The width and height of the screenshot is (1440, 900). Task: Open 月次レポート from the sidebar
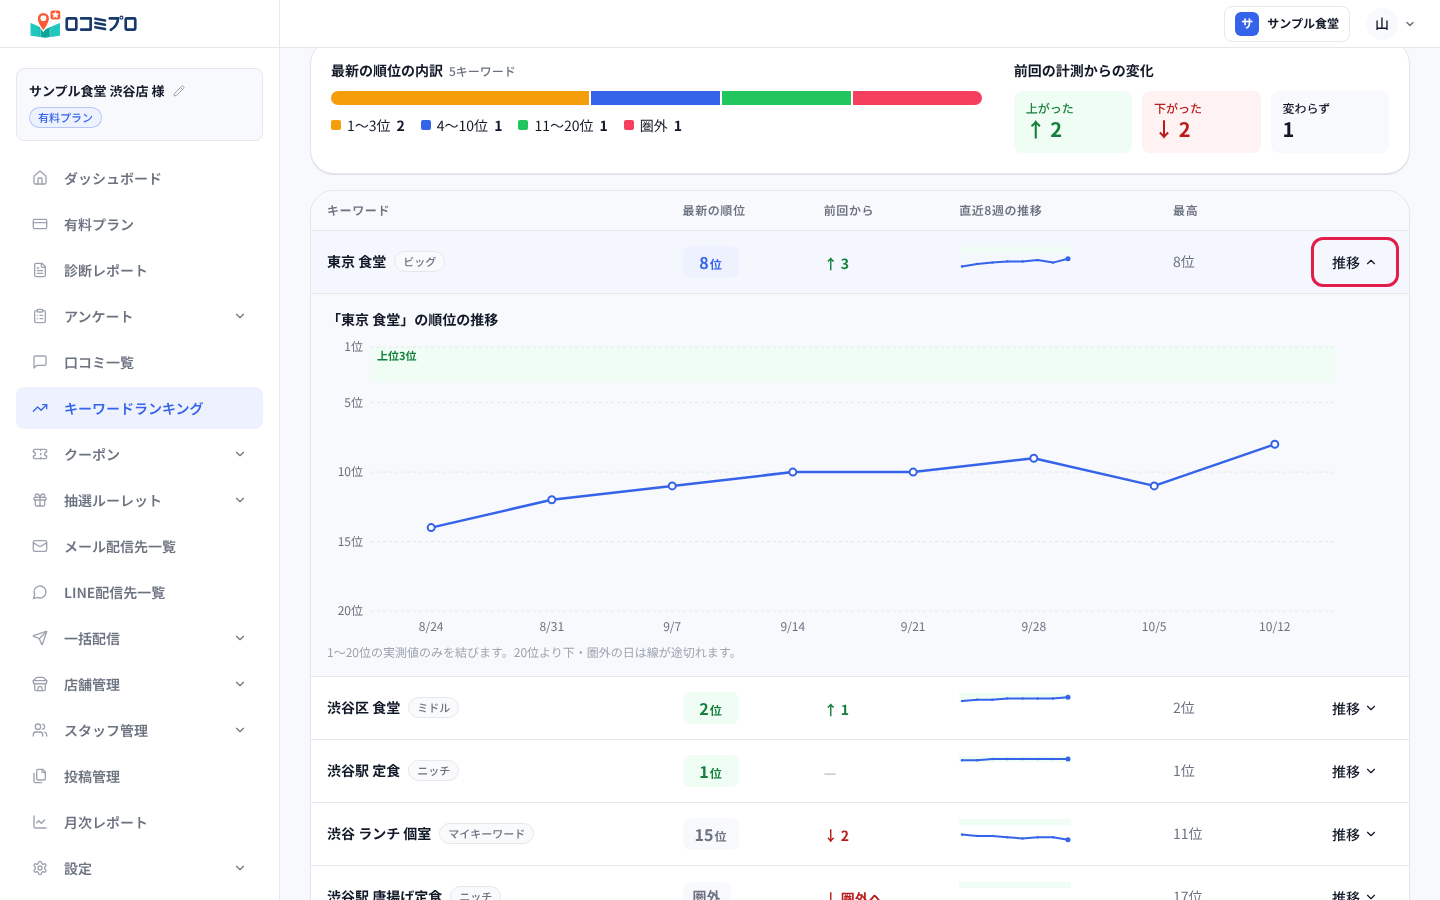point(139,822)
